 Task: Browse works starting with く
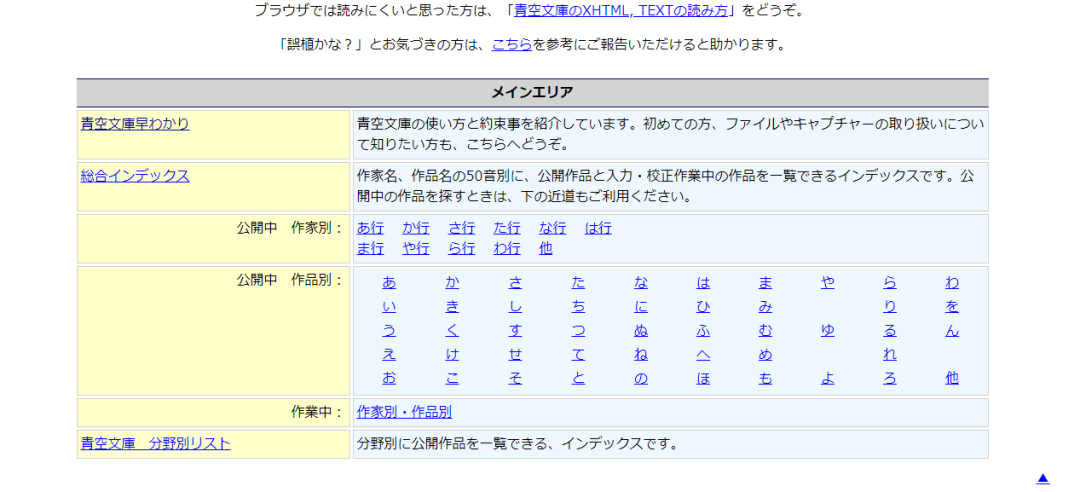point(453,331)
